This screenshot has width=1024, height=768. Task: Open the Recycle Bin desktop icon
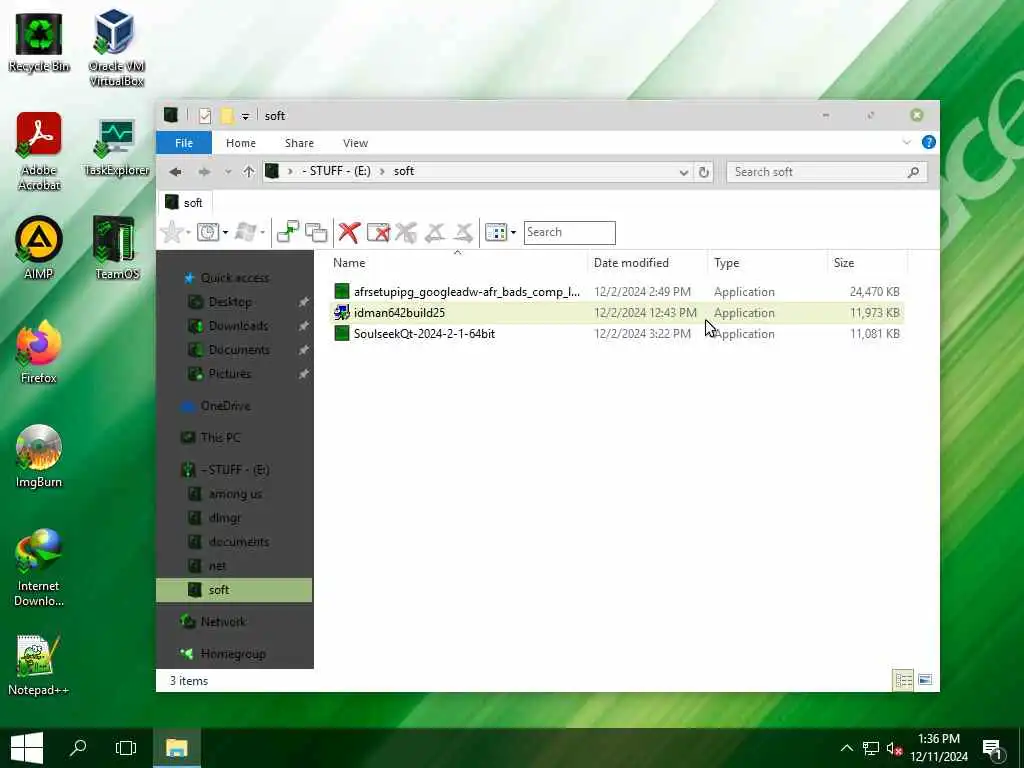[x=39, y=42]
